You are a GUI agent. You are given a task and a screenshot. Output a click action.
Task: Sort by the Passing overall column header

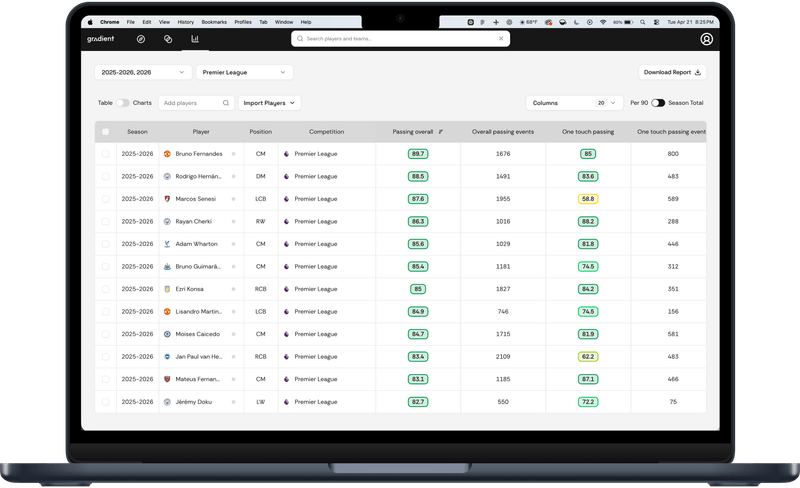point(412,132)
